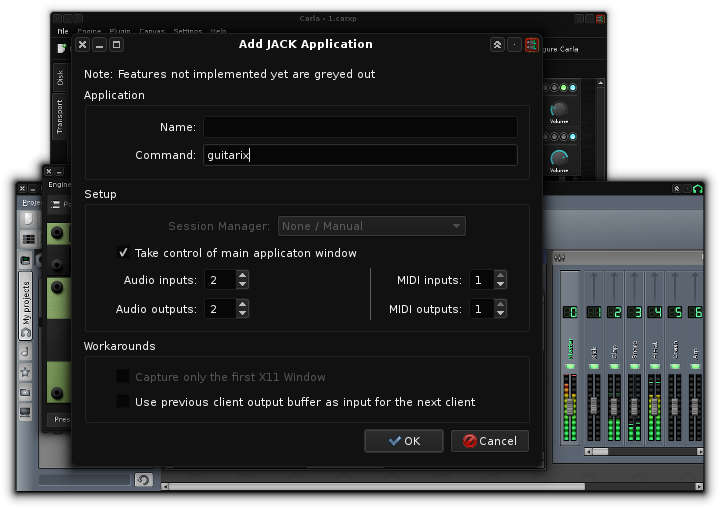Click the star favorites icon in sidebar

point(26,372)
